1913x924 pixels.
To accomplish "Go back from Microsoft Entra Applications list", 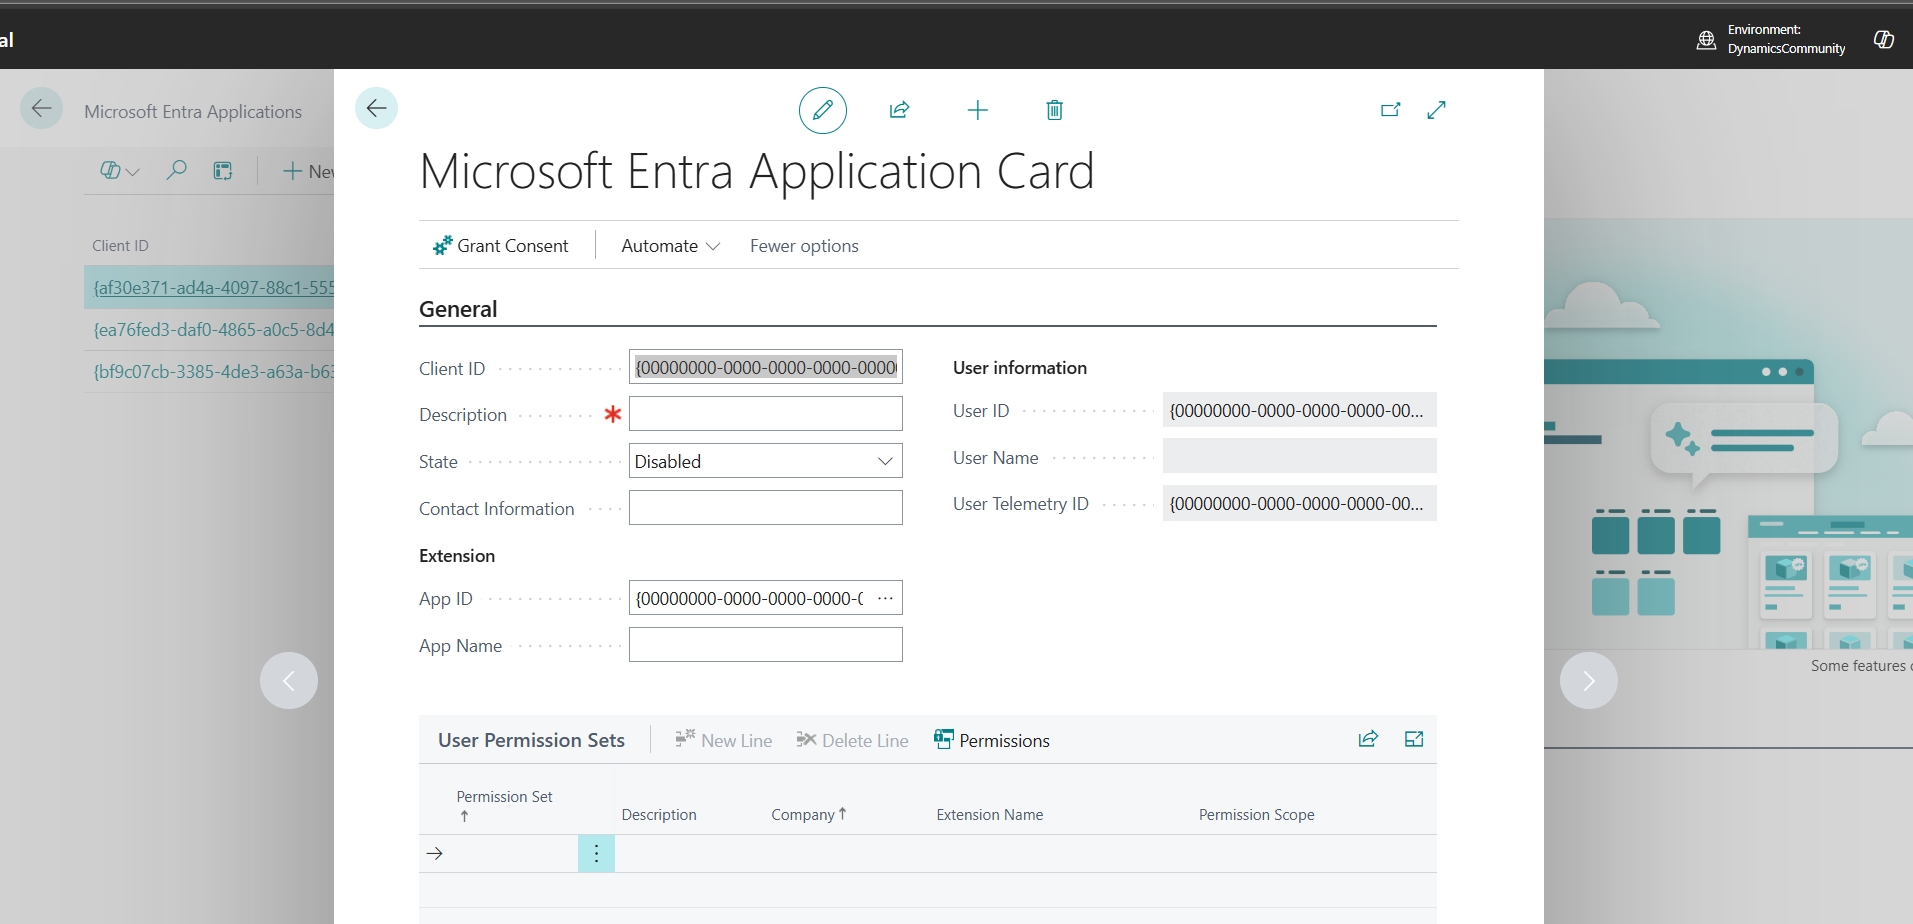I will 41,108.
